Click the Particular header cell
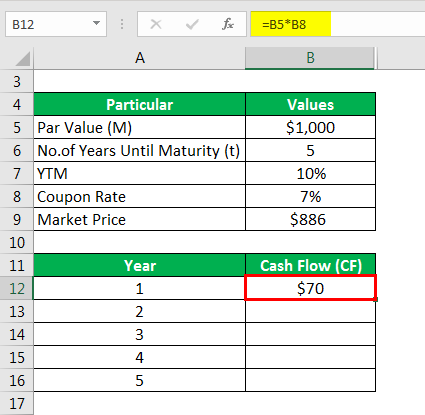The height and width of the screenshot is (415, 425). 140,104
